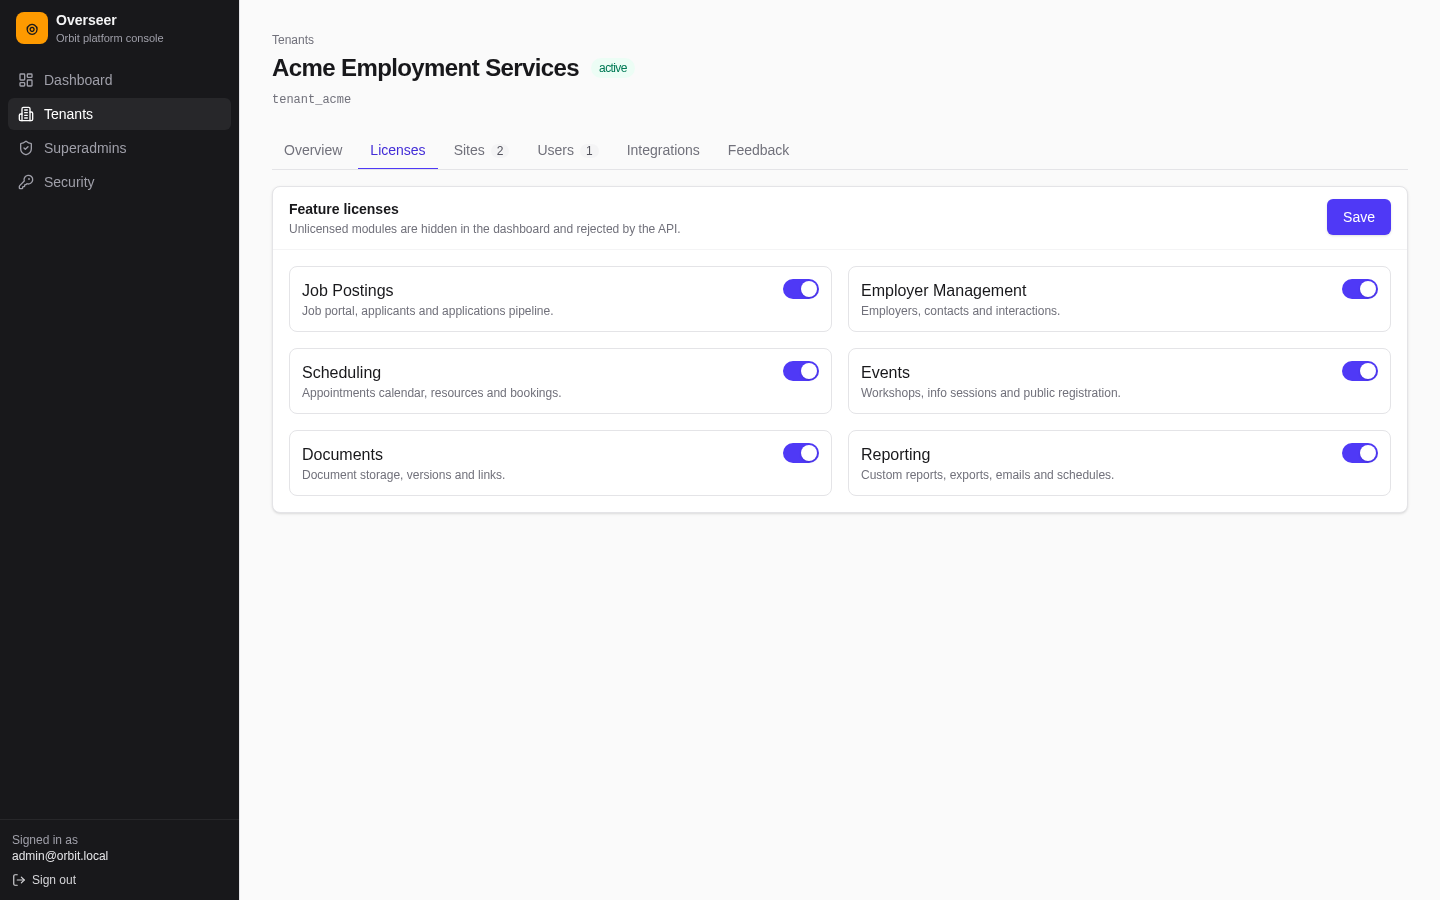Click the Superadmins shield icon

click(26, 148)
